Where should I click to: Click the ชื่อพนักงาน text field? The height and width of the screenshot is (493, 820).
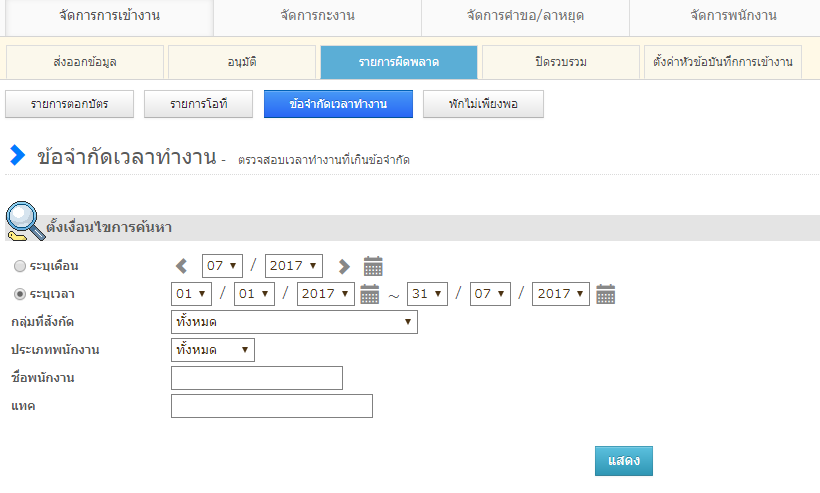pyautogui.click(x=257, y=378)
